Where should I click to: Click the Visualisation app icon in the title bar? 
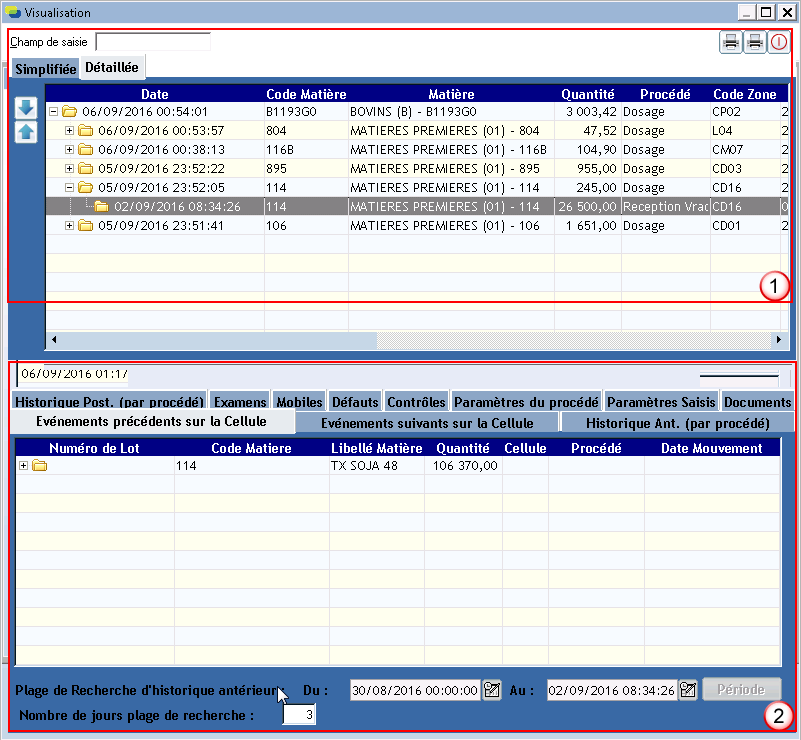click(13, 12)
